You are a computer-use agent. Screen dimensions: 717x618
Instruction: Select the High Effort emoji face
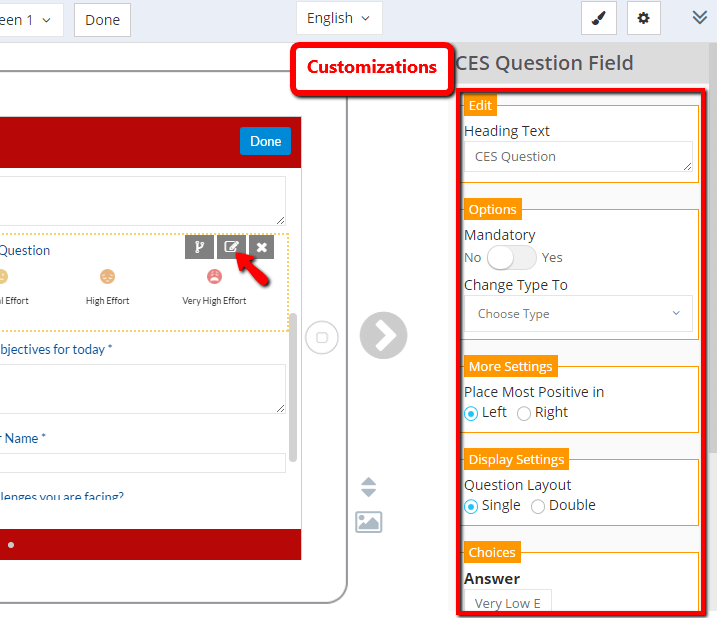coord(107,276)
